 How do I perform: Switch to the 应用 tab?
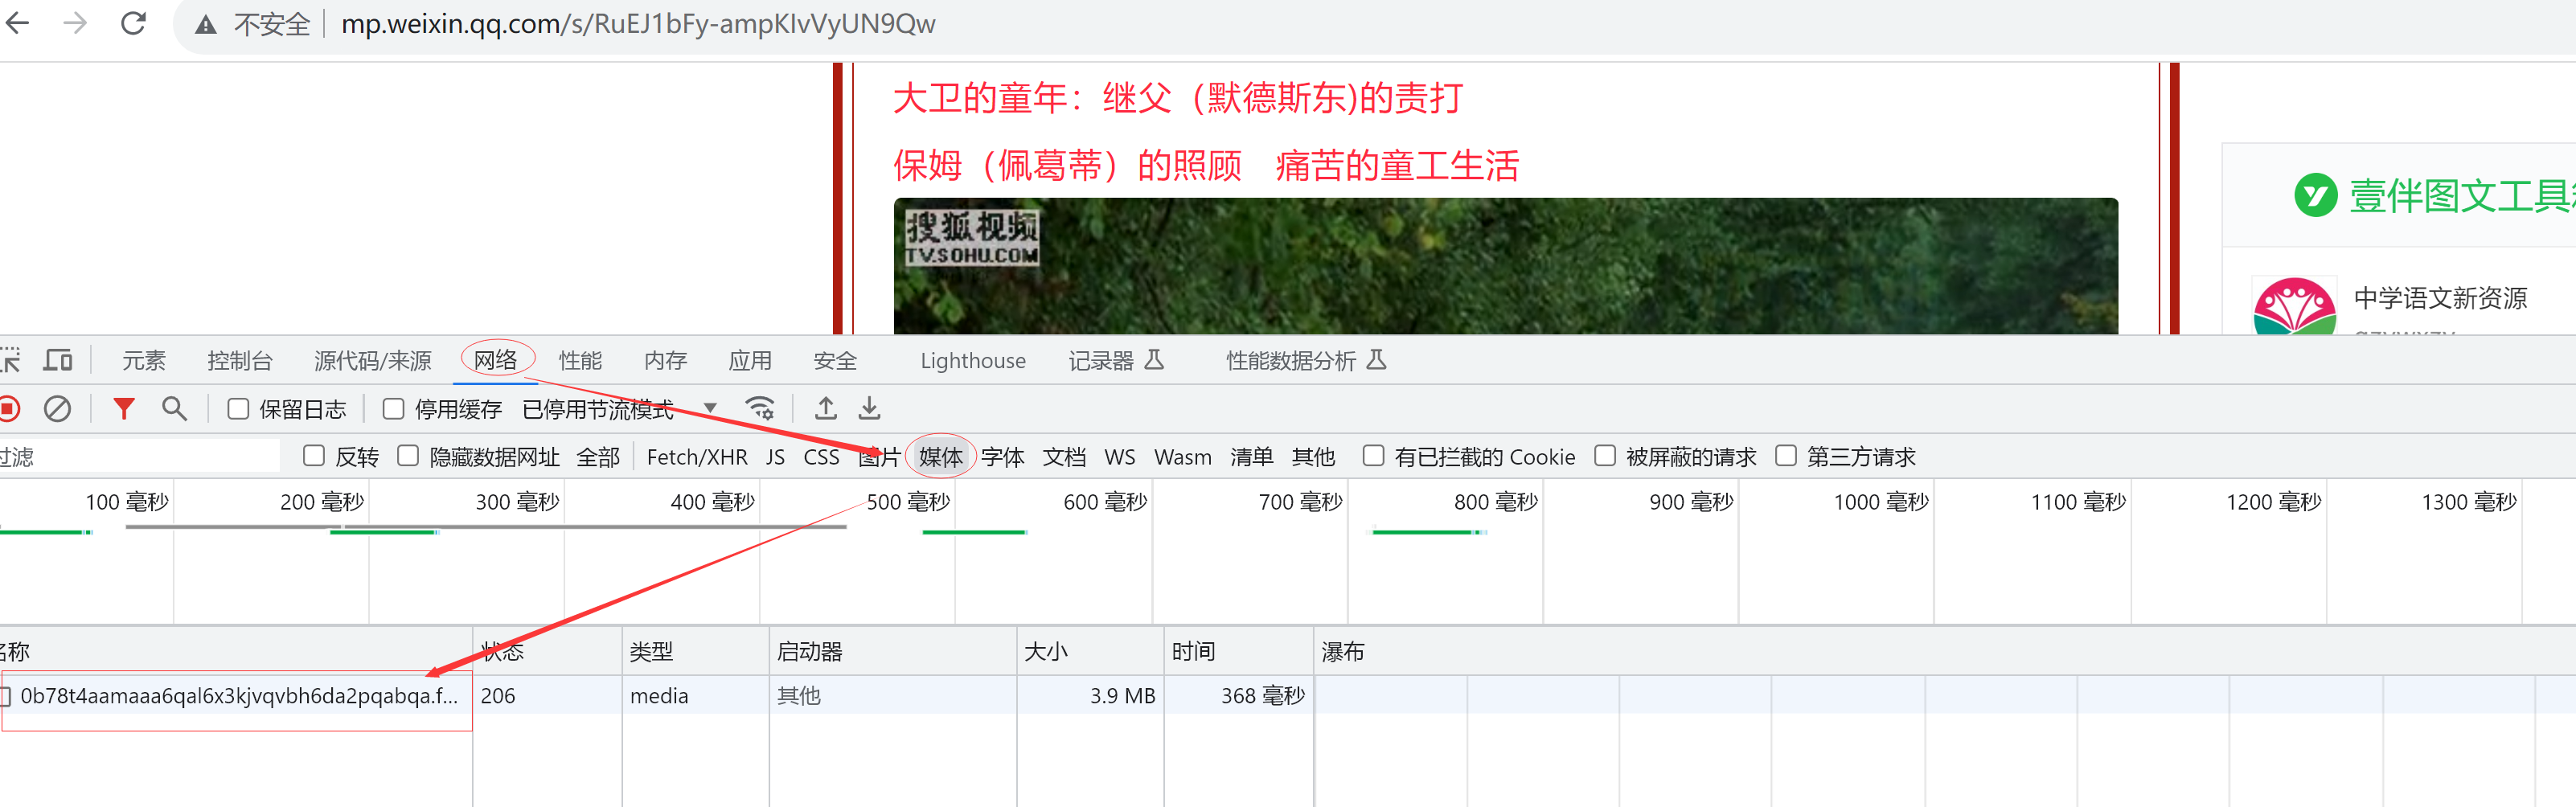point(750,360)
